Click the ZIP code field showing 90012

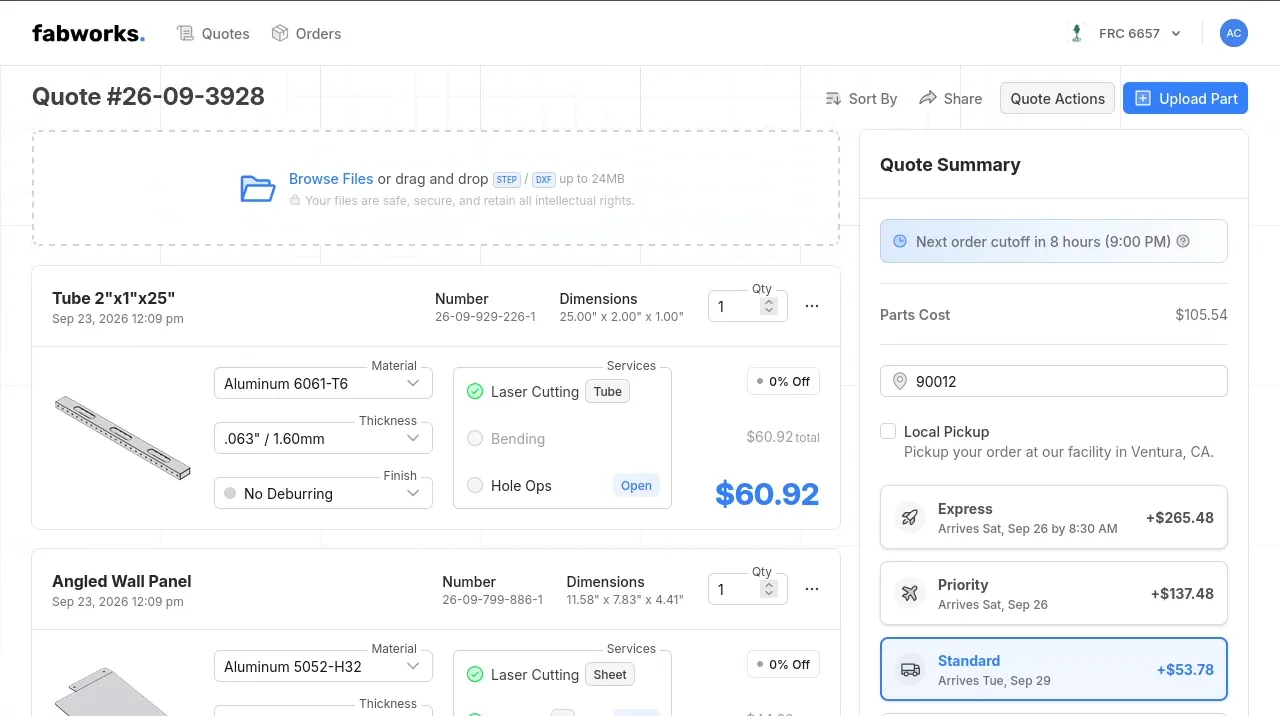pyautogui.click(x=1053, y=381)
